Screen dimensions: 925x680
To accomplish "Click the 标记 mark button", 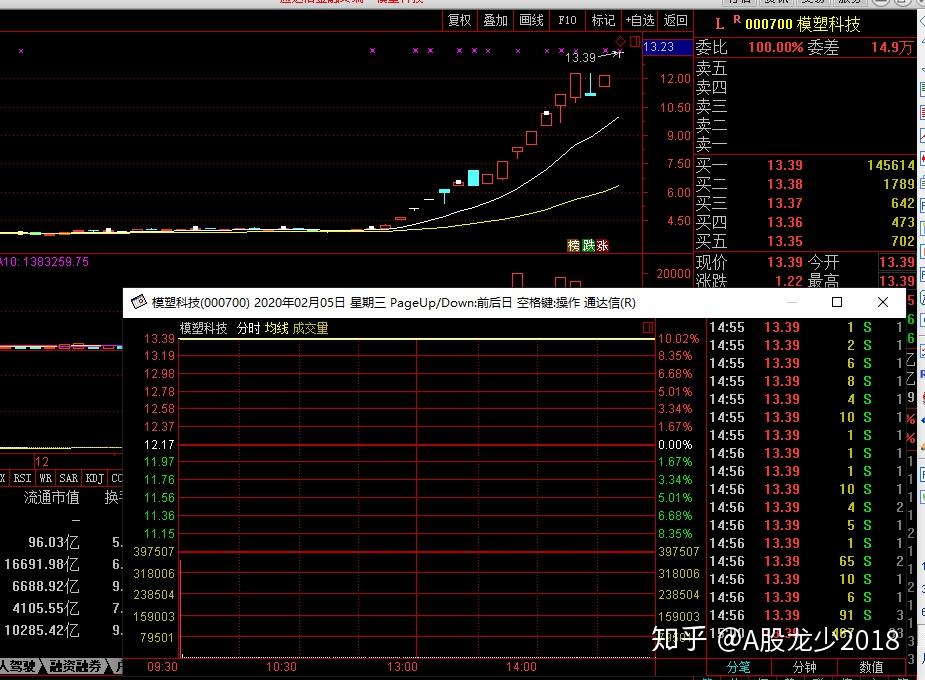I will pyautogui.click(x=603, y=21).
